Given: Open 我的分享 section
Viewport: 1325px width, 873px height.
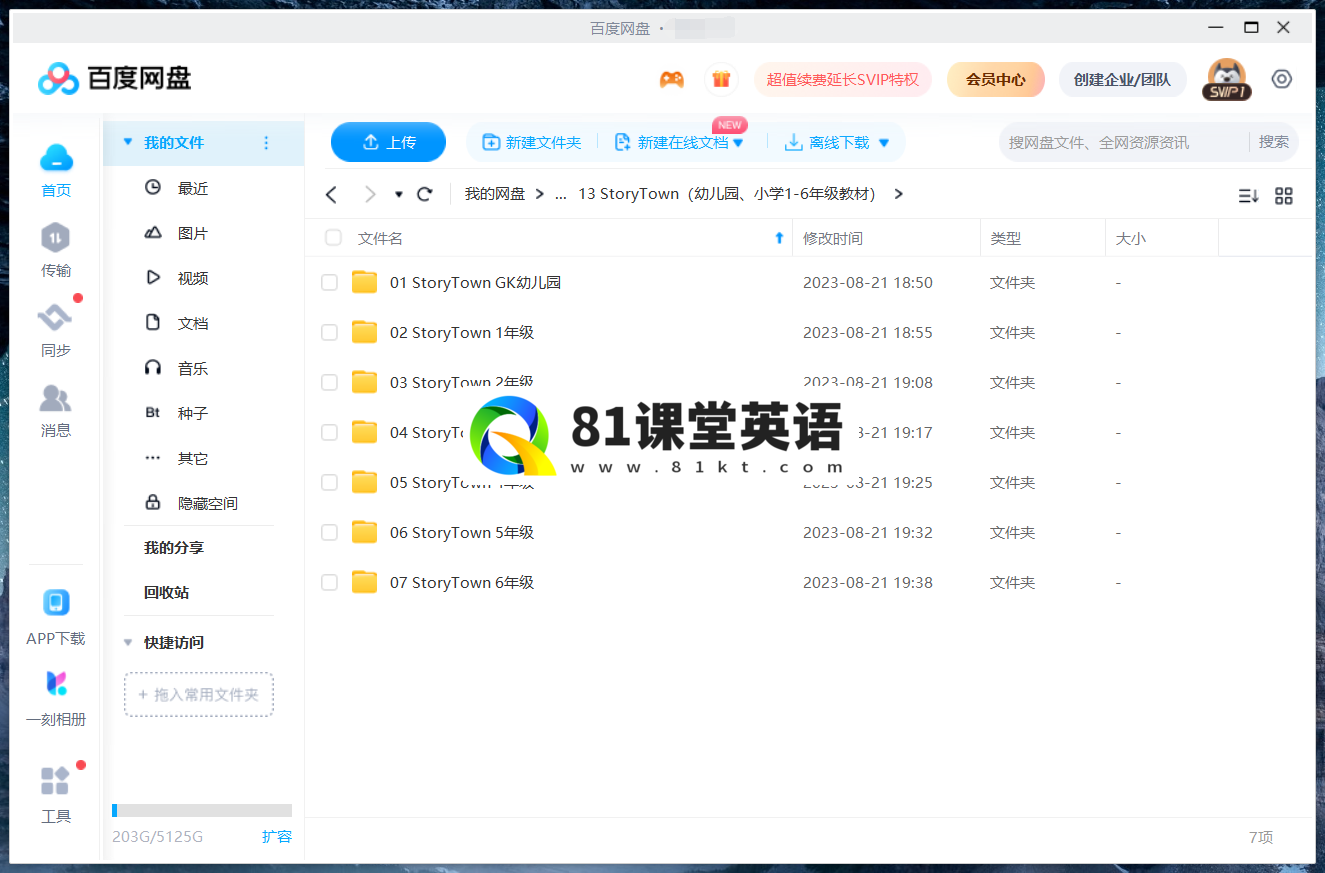Looking at the screenshot, I should click(x=174, y=548).
